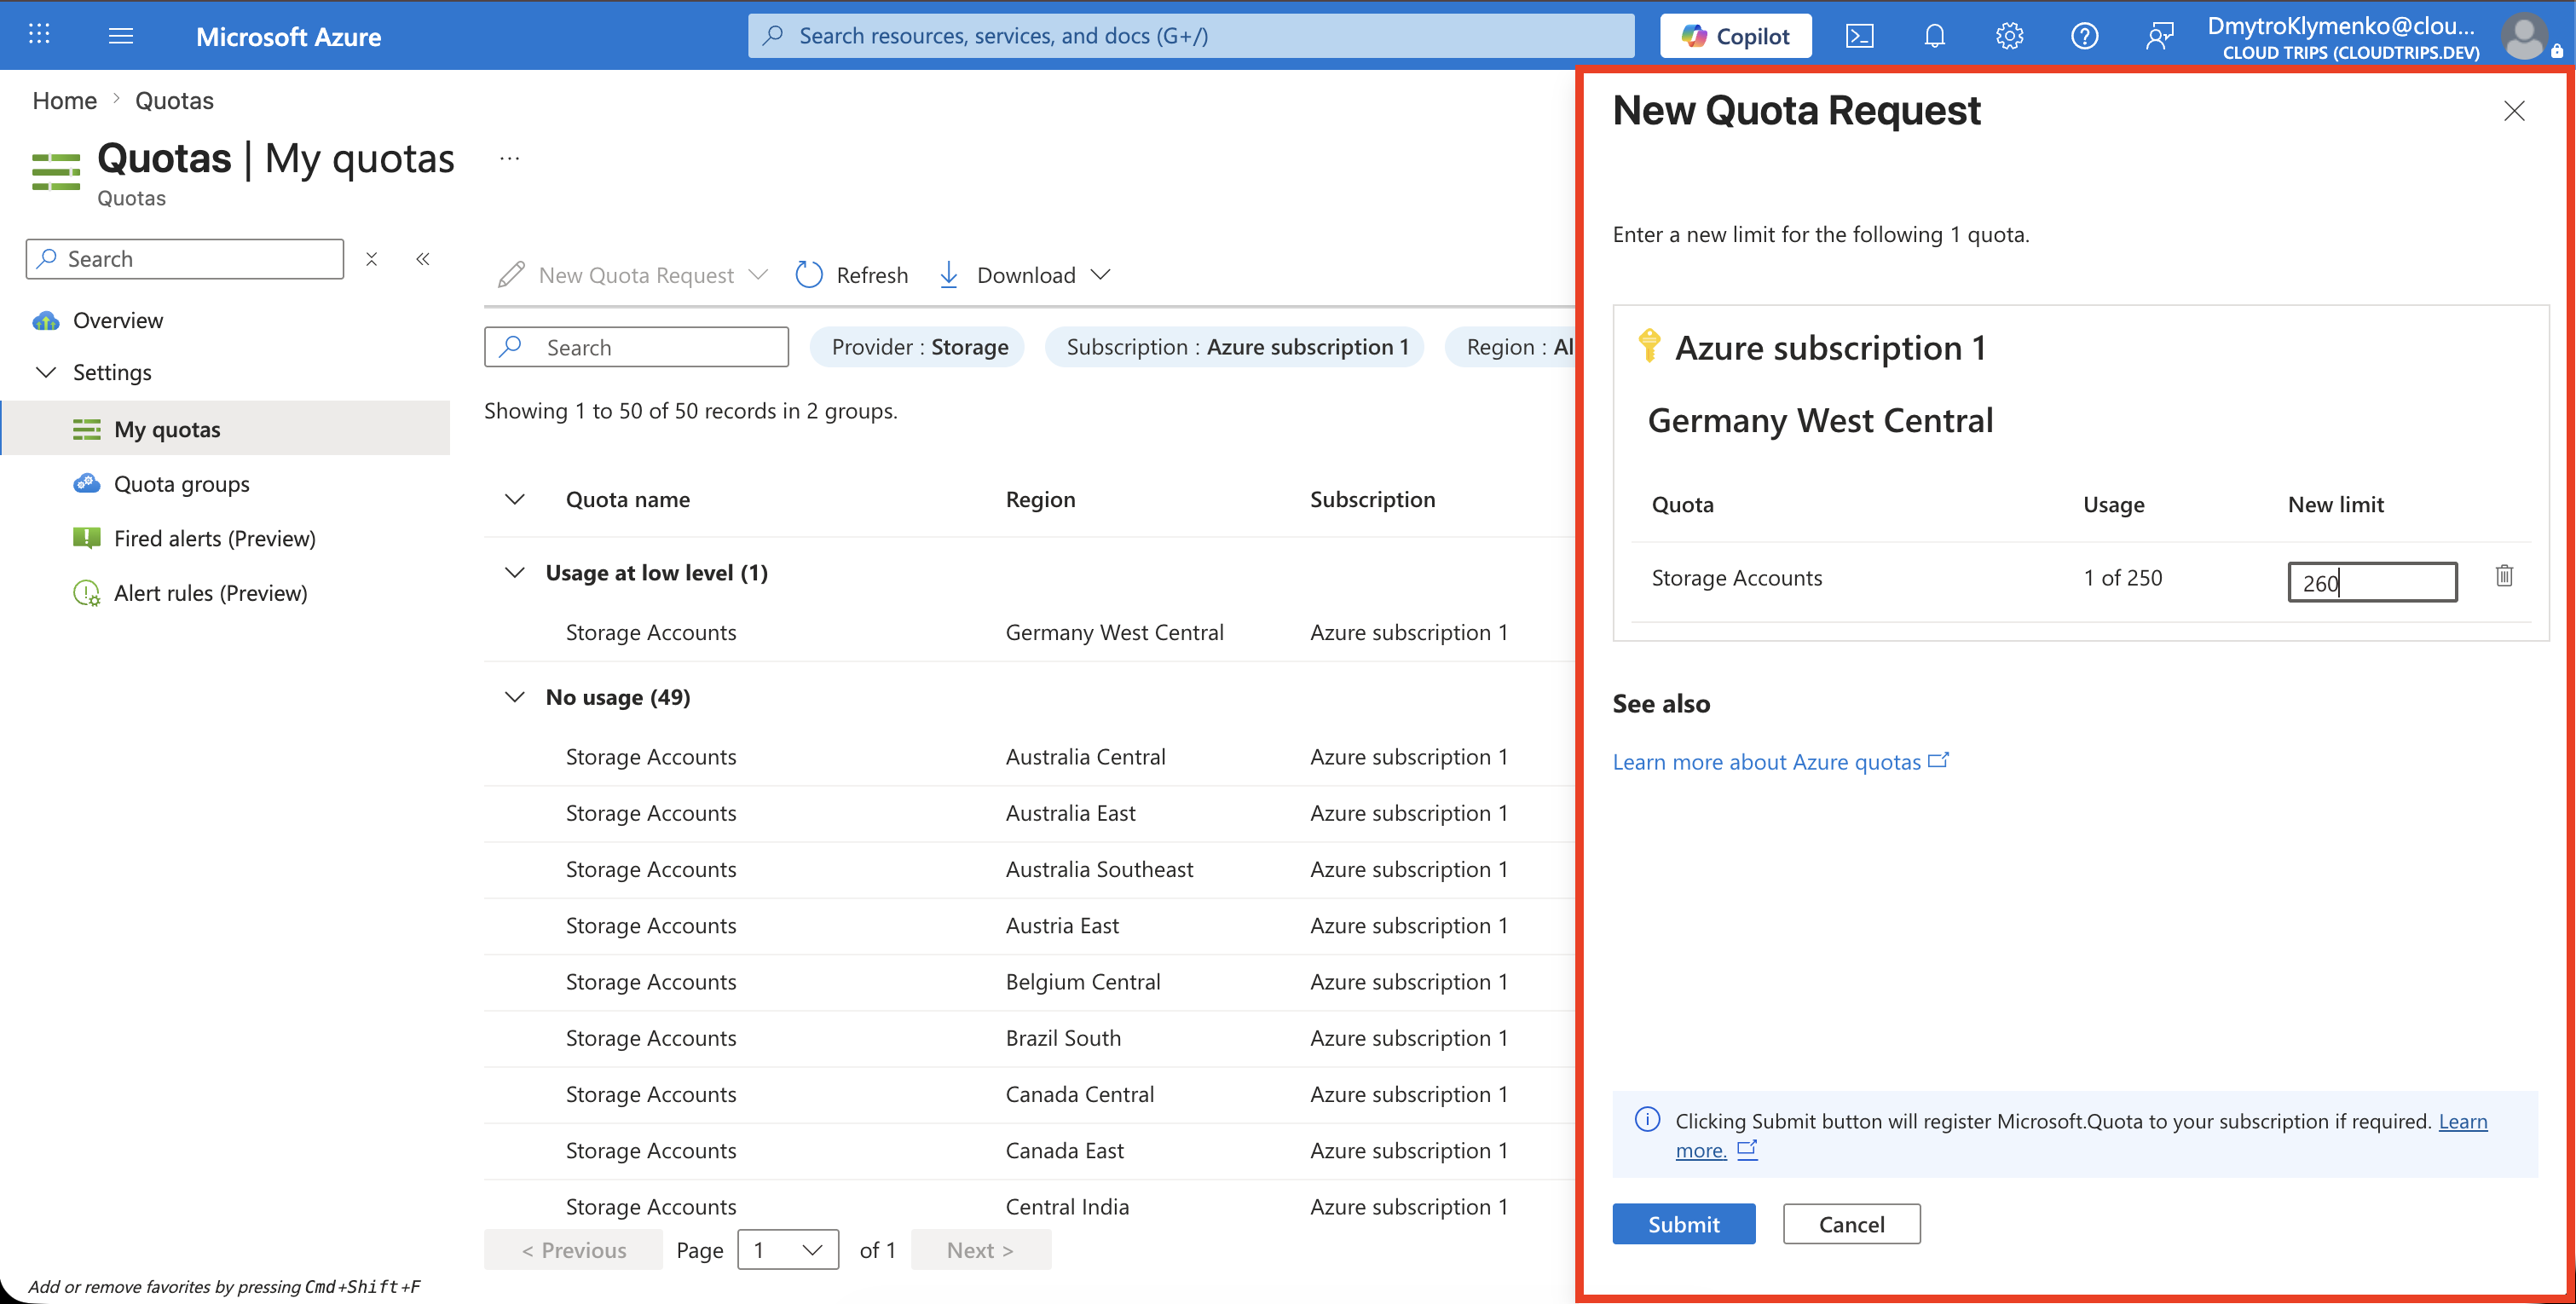Click the Next page button

(980, 1250)
